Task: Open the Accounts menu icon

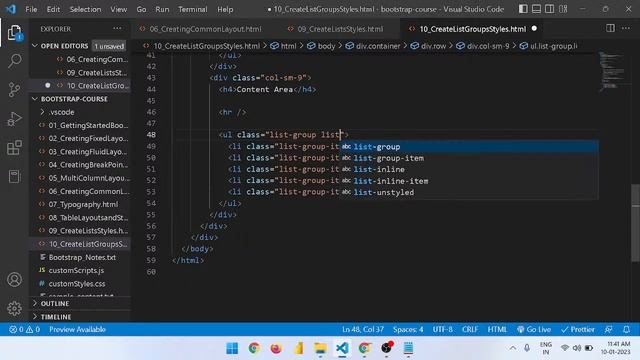Action: click(x=14, y=280)
